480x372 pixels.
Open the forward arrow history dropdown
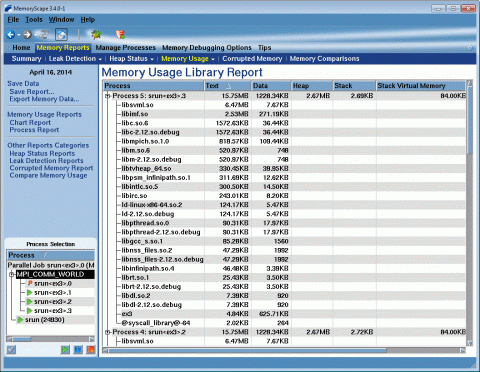(x=35, y=35)
